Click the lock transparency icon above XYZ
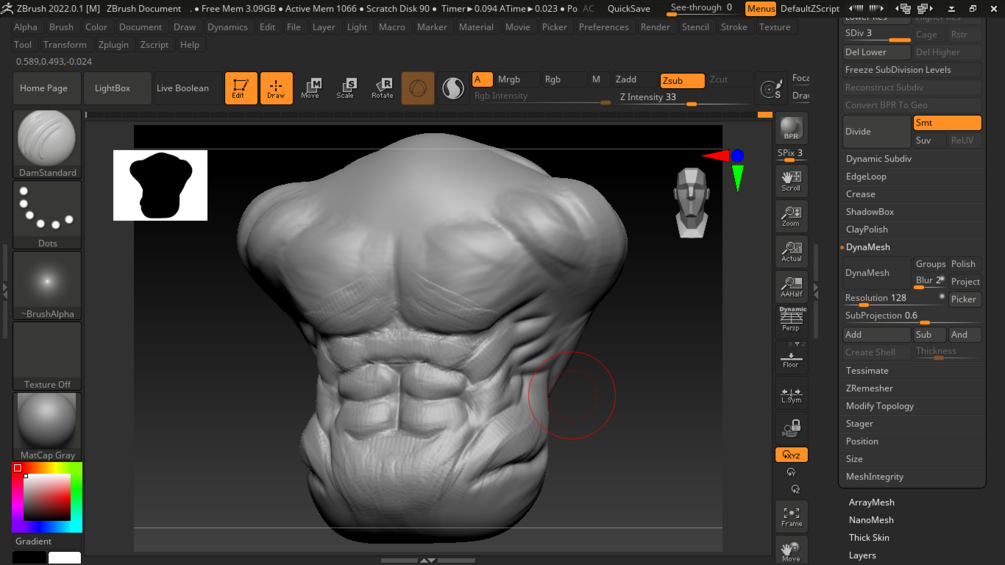1005x565 pixels. tap(791, 427)
